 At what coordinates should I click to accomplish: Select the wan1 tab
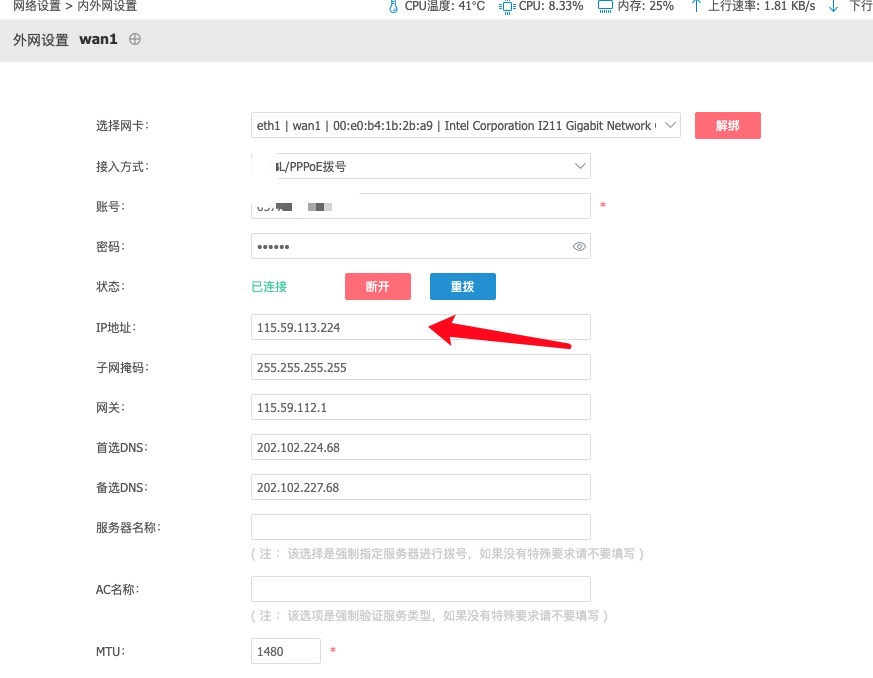[x=97, y=40]
